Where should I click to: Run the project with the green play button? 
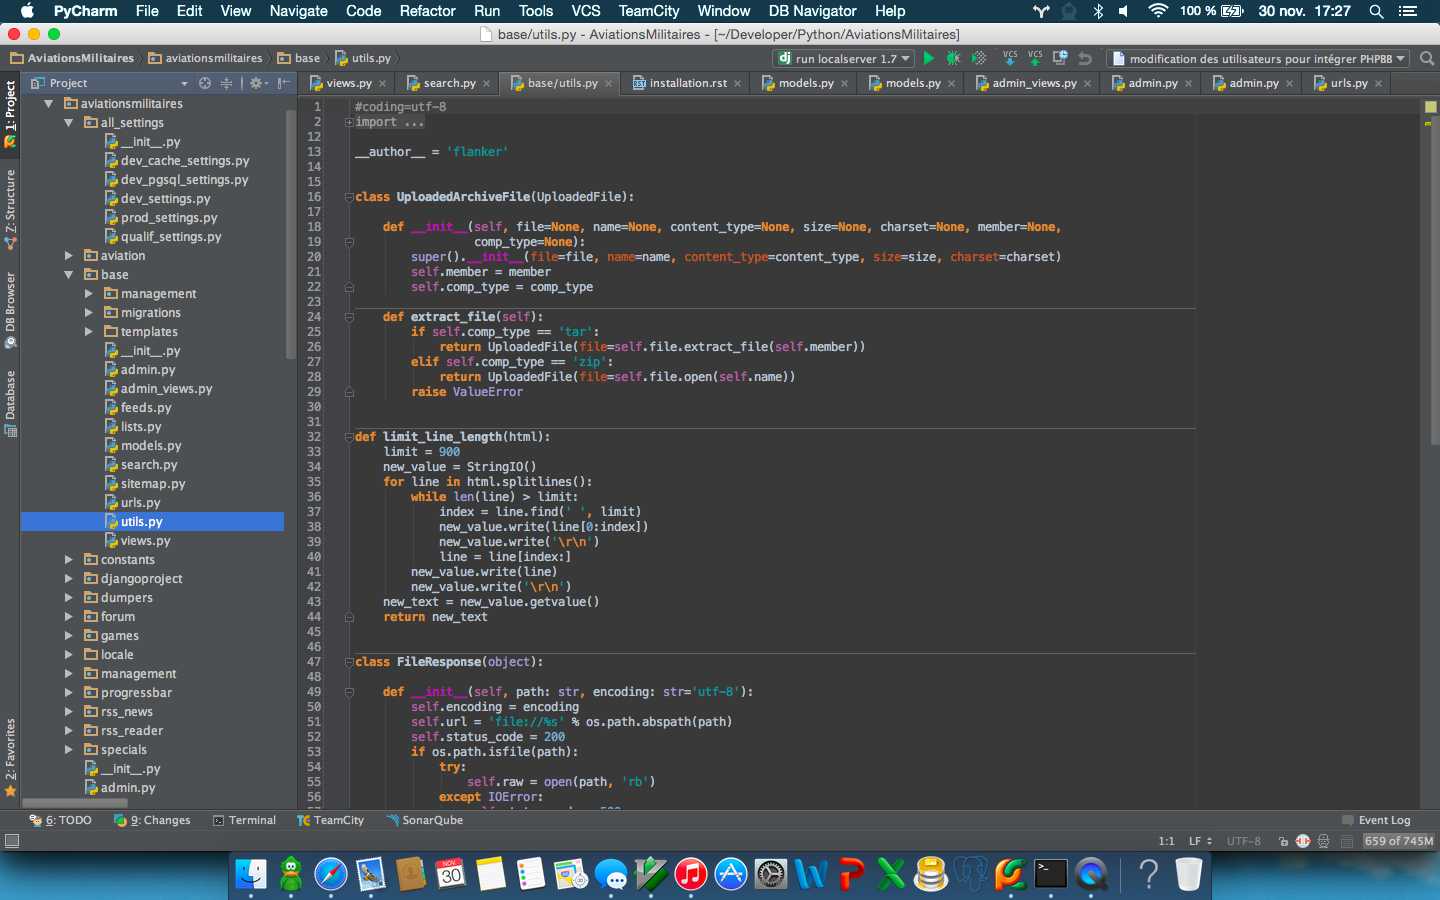(928, 59)
